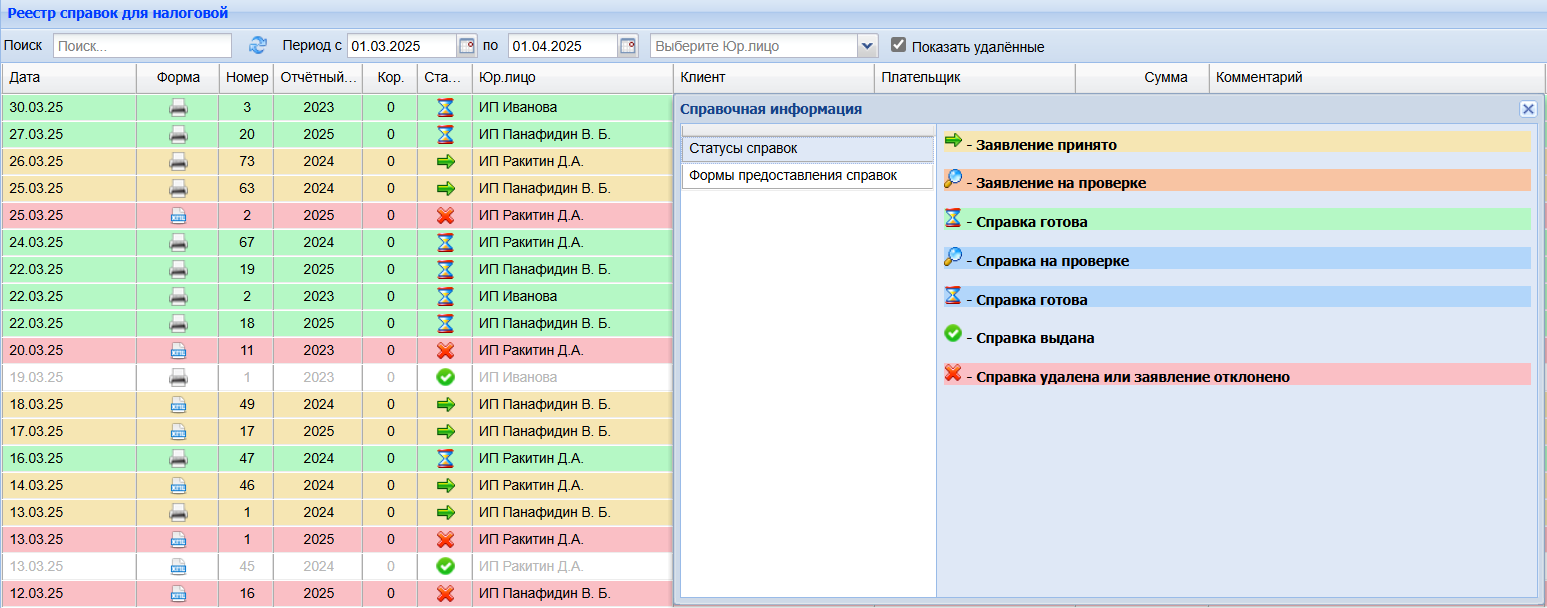Select Формы предоставления справок item

point(807,175)
